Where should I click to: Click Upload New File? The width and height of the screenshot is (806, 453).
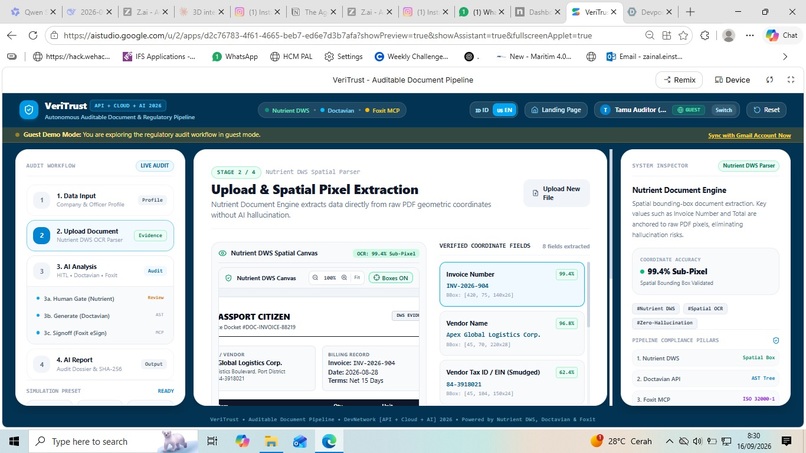(556, 193)
